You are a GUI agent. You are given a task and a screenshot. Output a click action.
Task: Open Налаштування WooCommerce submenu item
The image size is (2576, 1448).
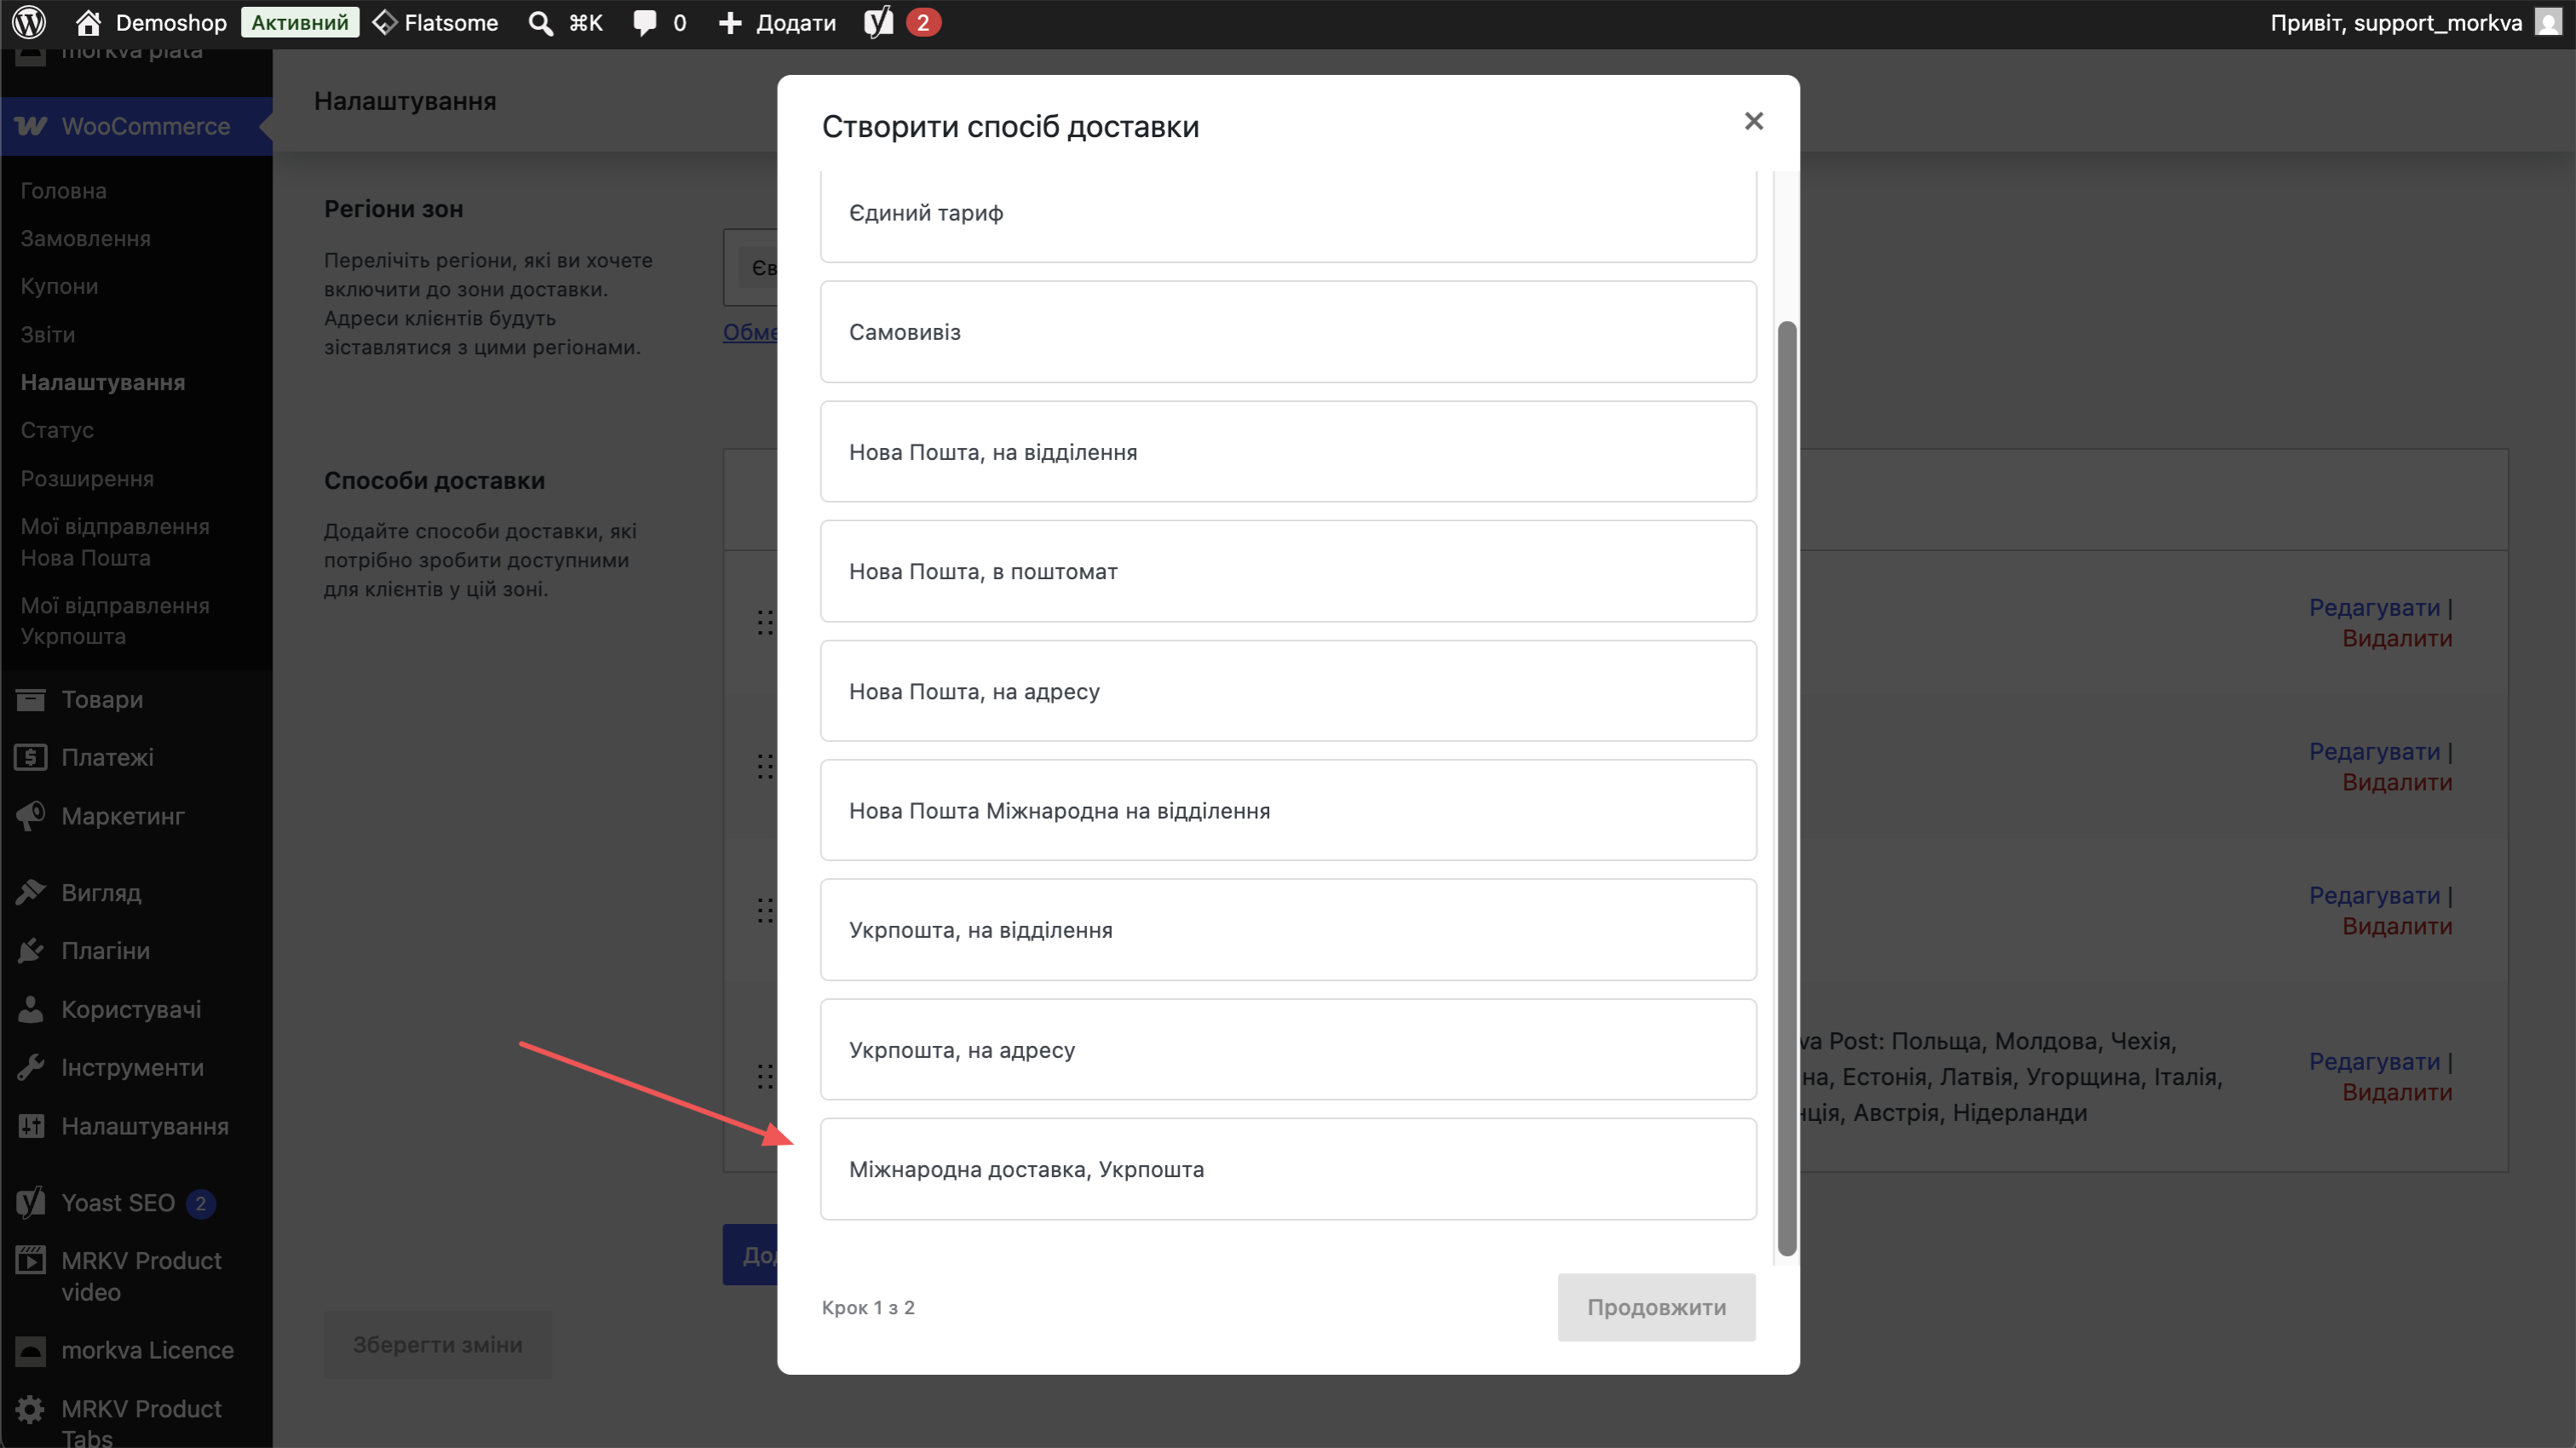pyautogui.click(x=103, y=382)
